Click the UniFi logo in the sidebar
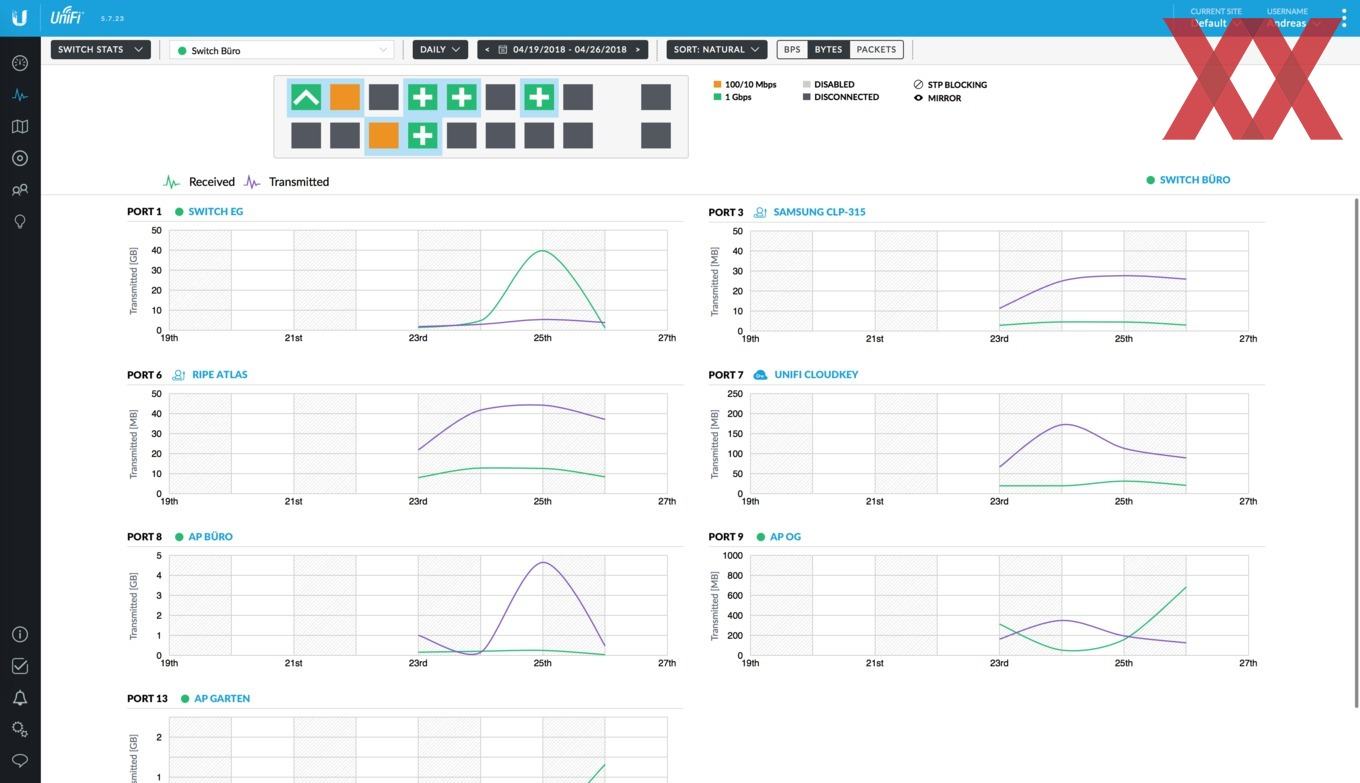 pyautogui.click(x=19, y=18)
